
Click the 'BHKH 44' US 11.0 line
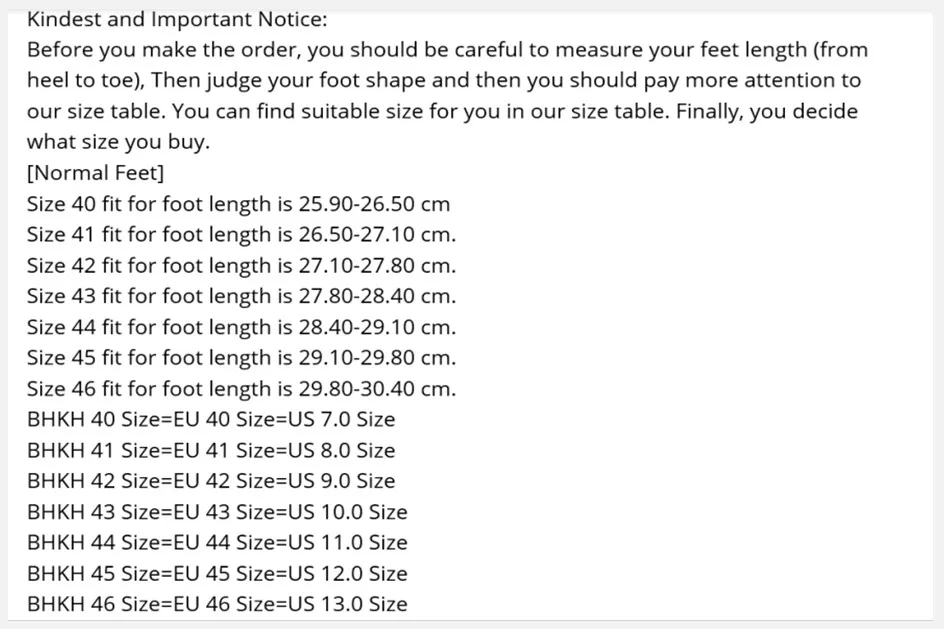217,542
